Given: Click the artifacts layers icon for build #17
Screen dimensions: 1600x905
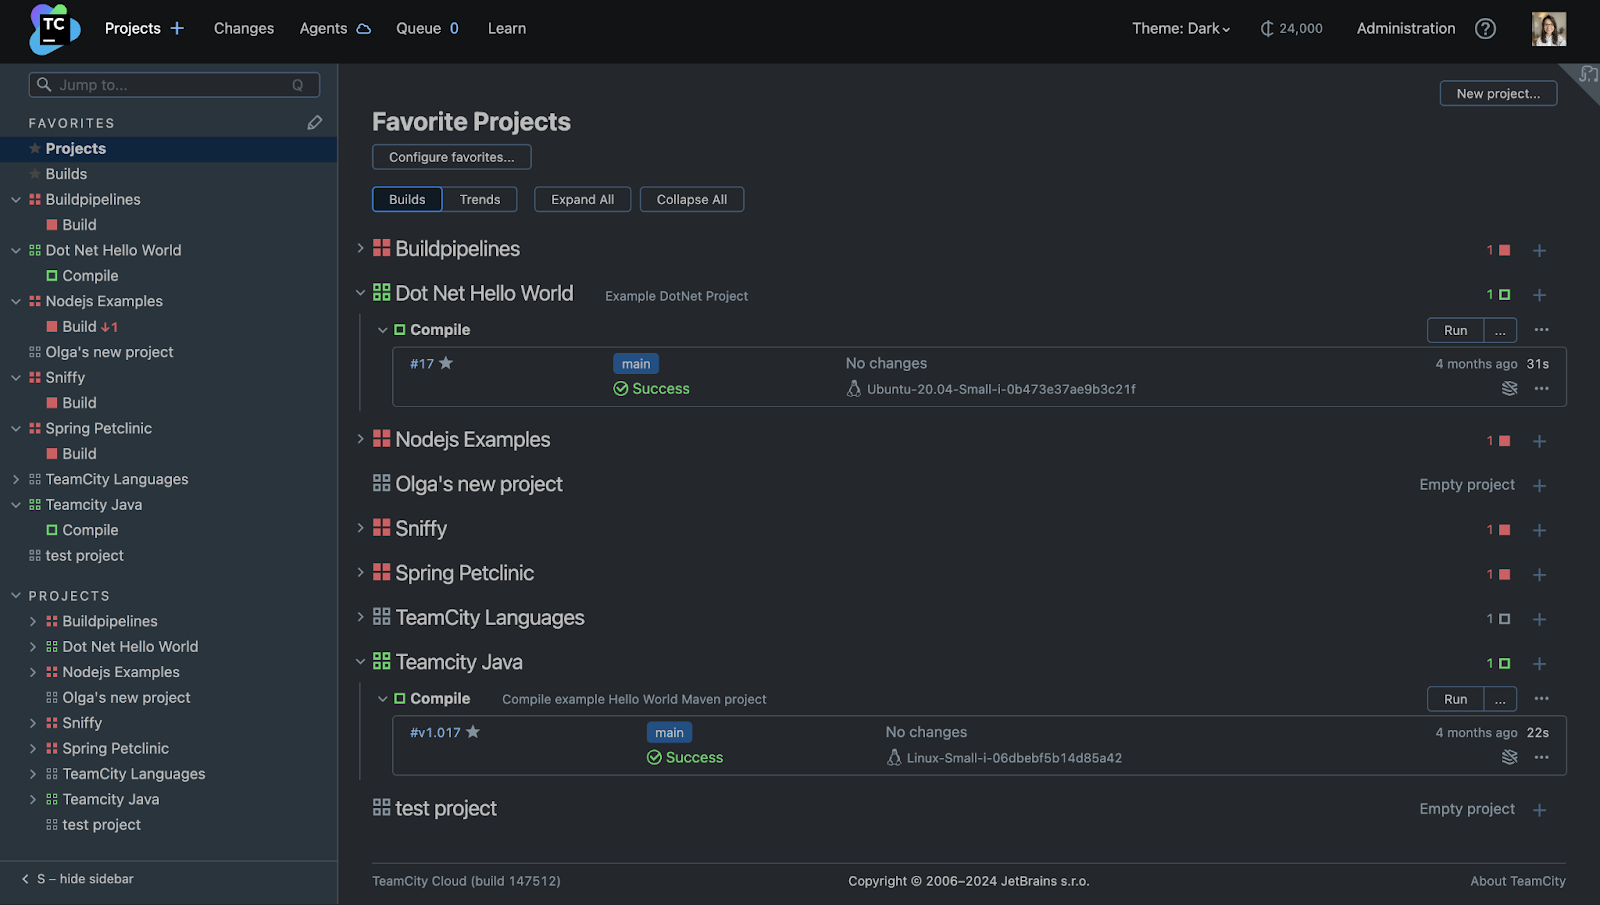Looking at the screenshot, I should click(x=1510, y=389).
